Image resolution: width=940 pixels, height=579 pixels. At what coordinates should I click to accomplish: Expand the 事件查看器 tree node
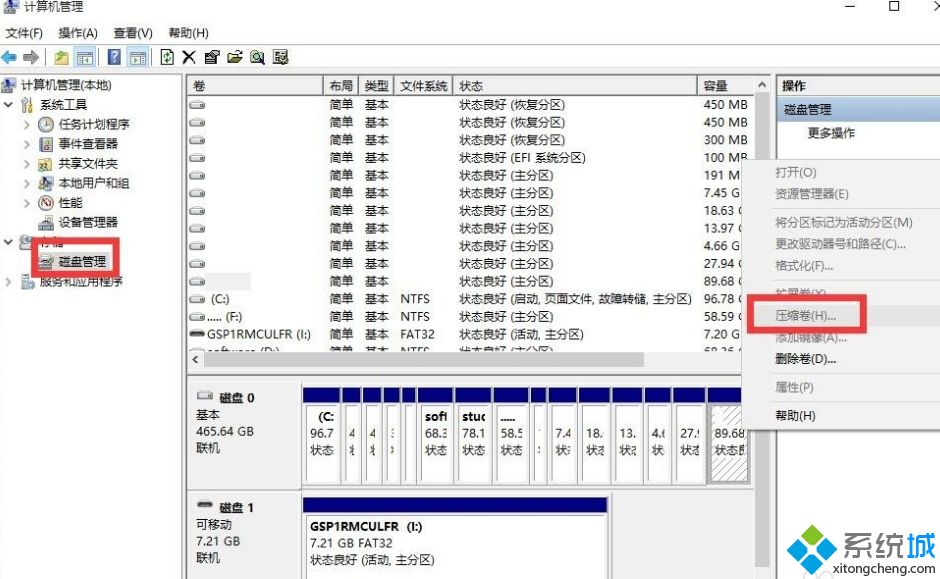click(x=26, y=144)
